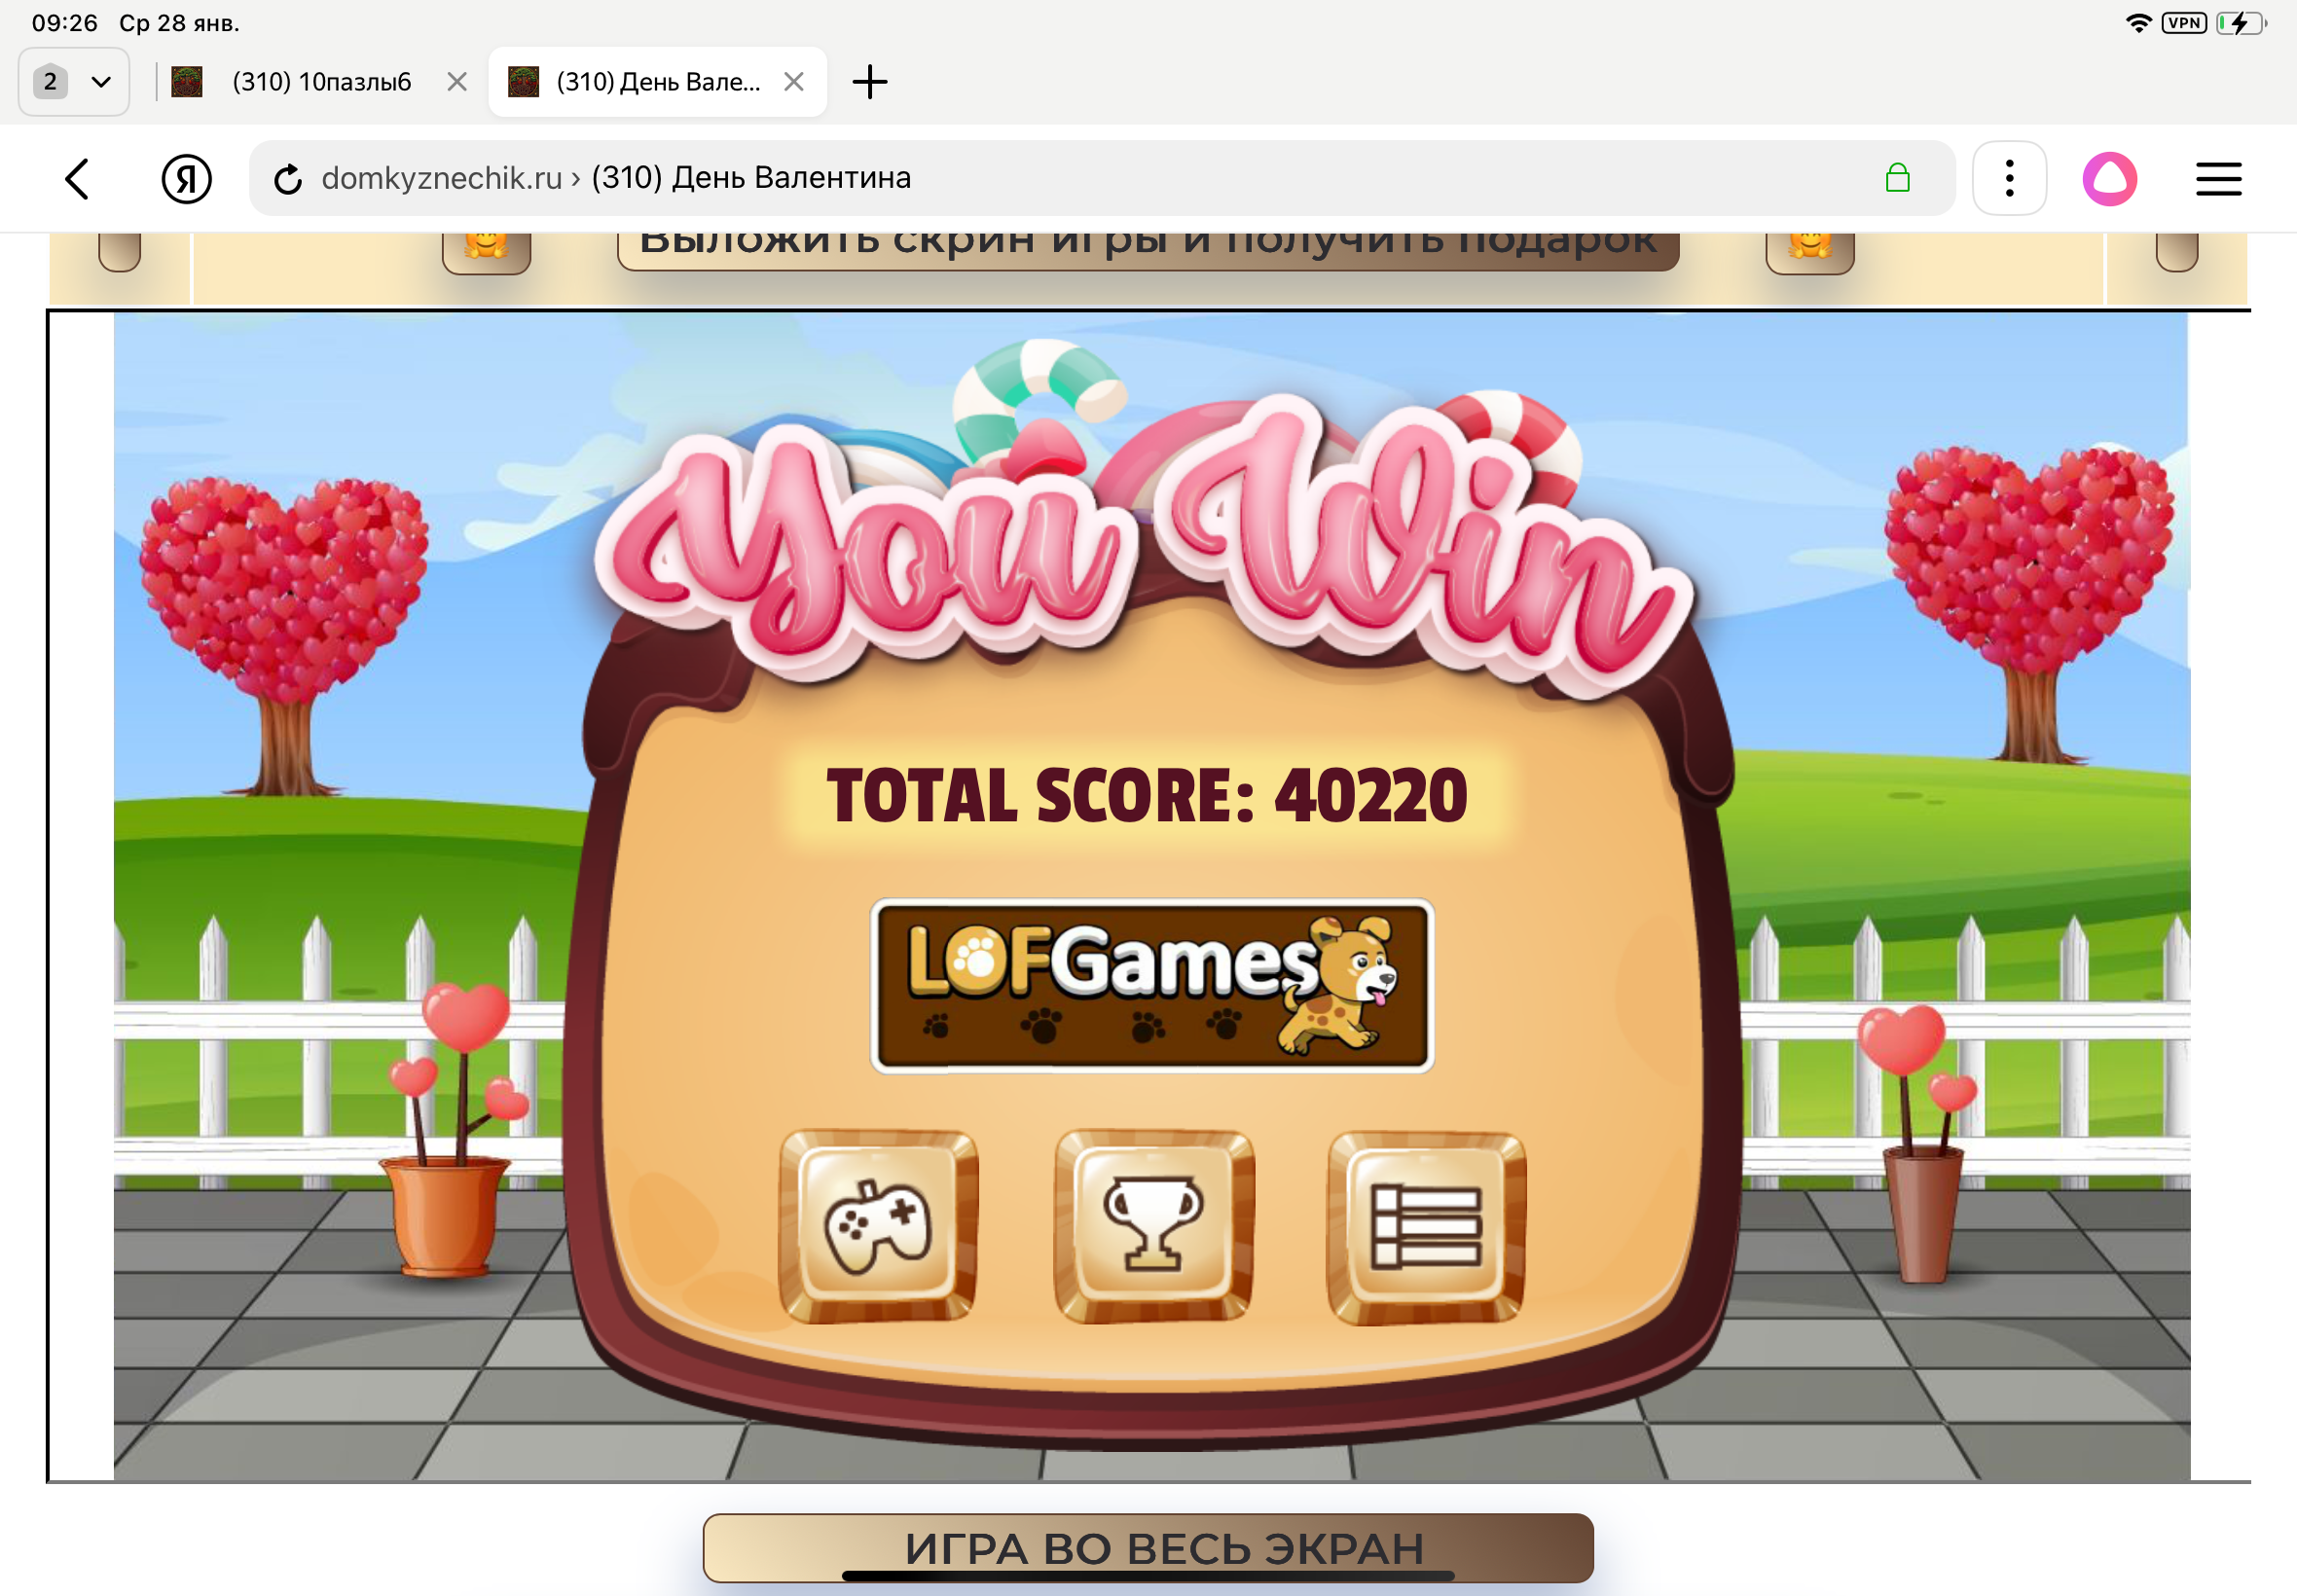Select the День Валентина tab
2297x1596 pixels.
pos(655,82)
